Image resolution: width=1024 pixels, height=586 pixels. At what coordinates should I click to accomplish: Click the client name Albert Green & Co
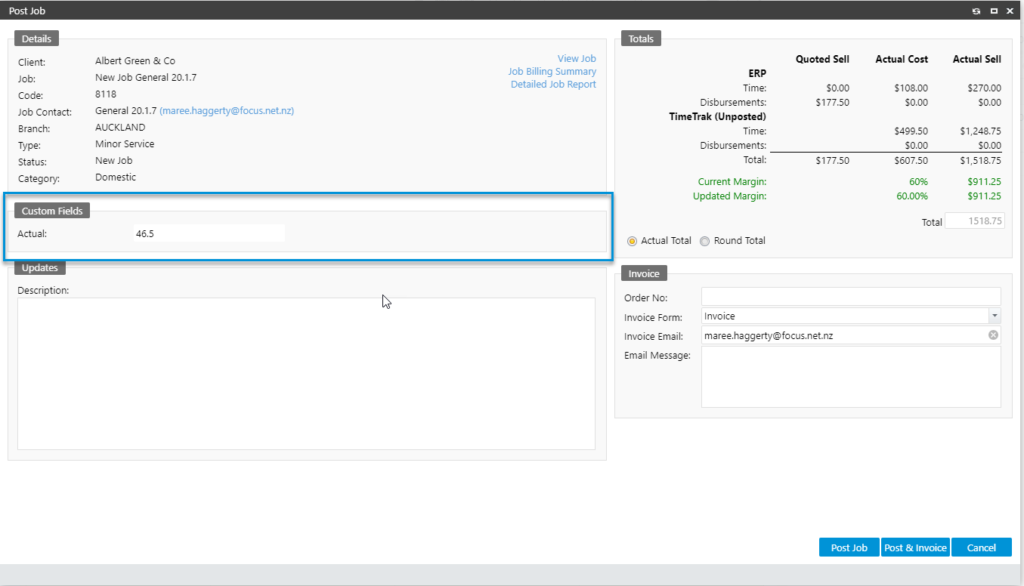pos(135,61)
